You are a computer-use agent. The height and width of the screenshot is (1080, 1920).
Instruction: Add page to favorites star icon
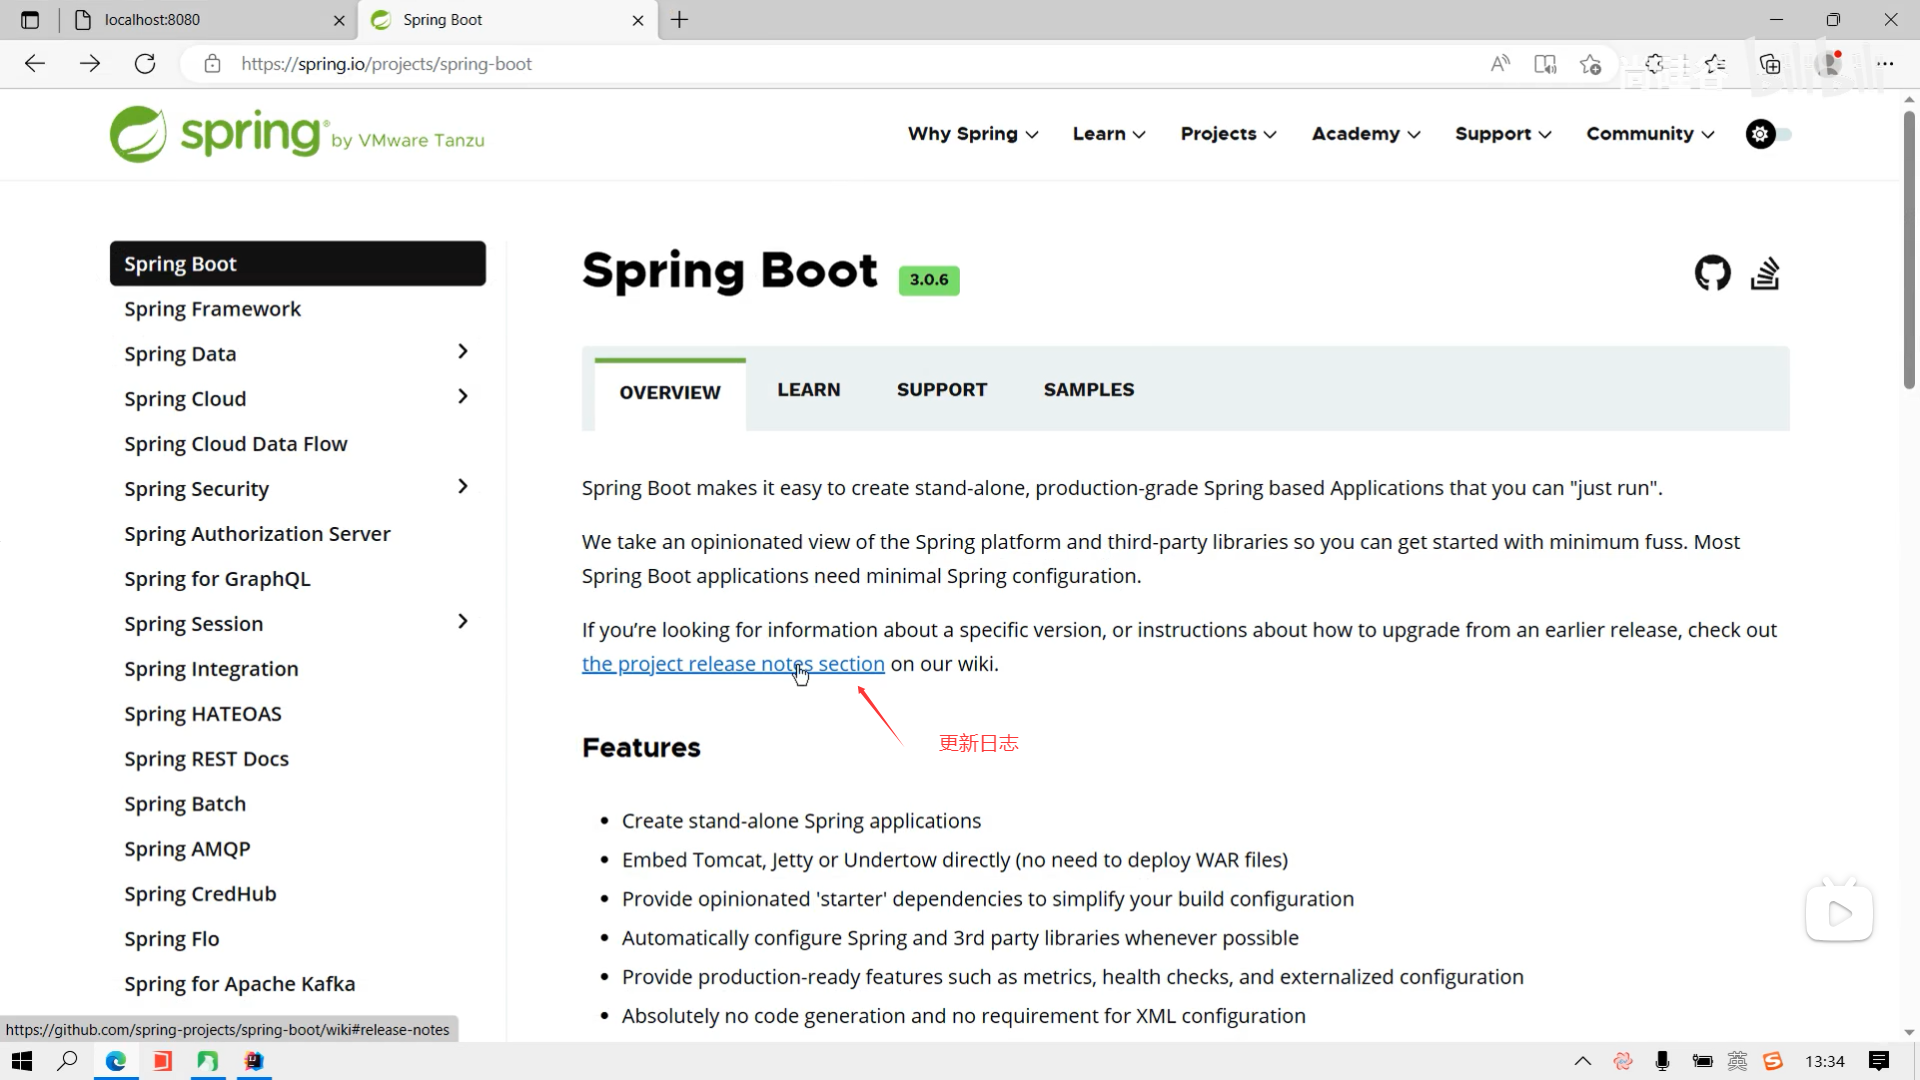point(1590,64)
